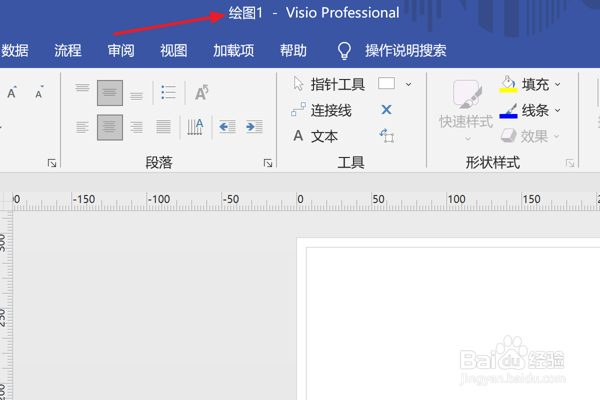Viewport: 600px width, 400px height.
Task: Select the rectangle shape tool
Action: tap(386, 83)
